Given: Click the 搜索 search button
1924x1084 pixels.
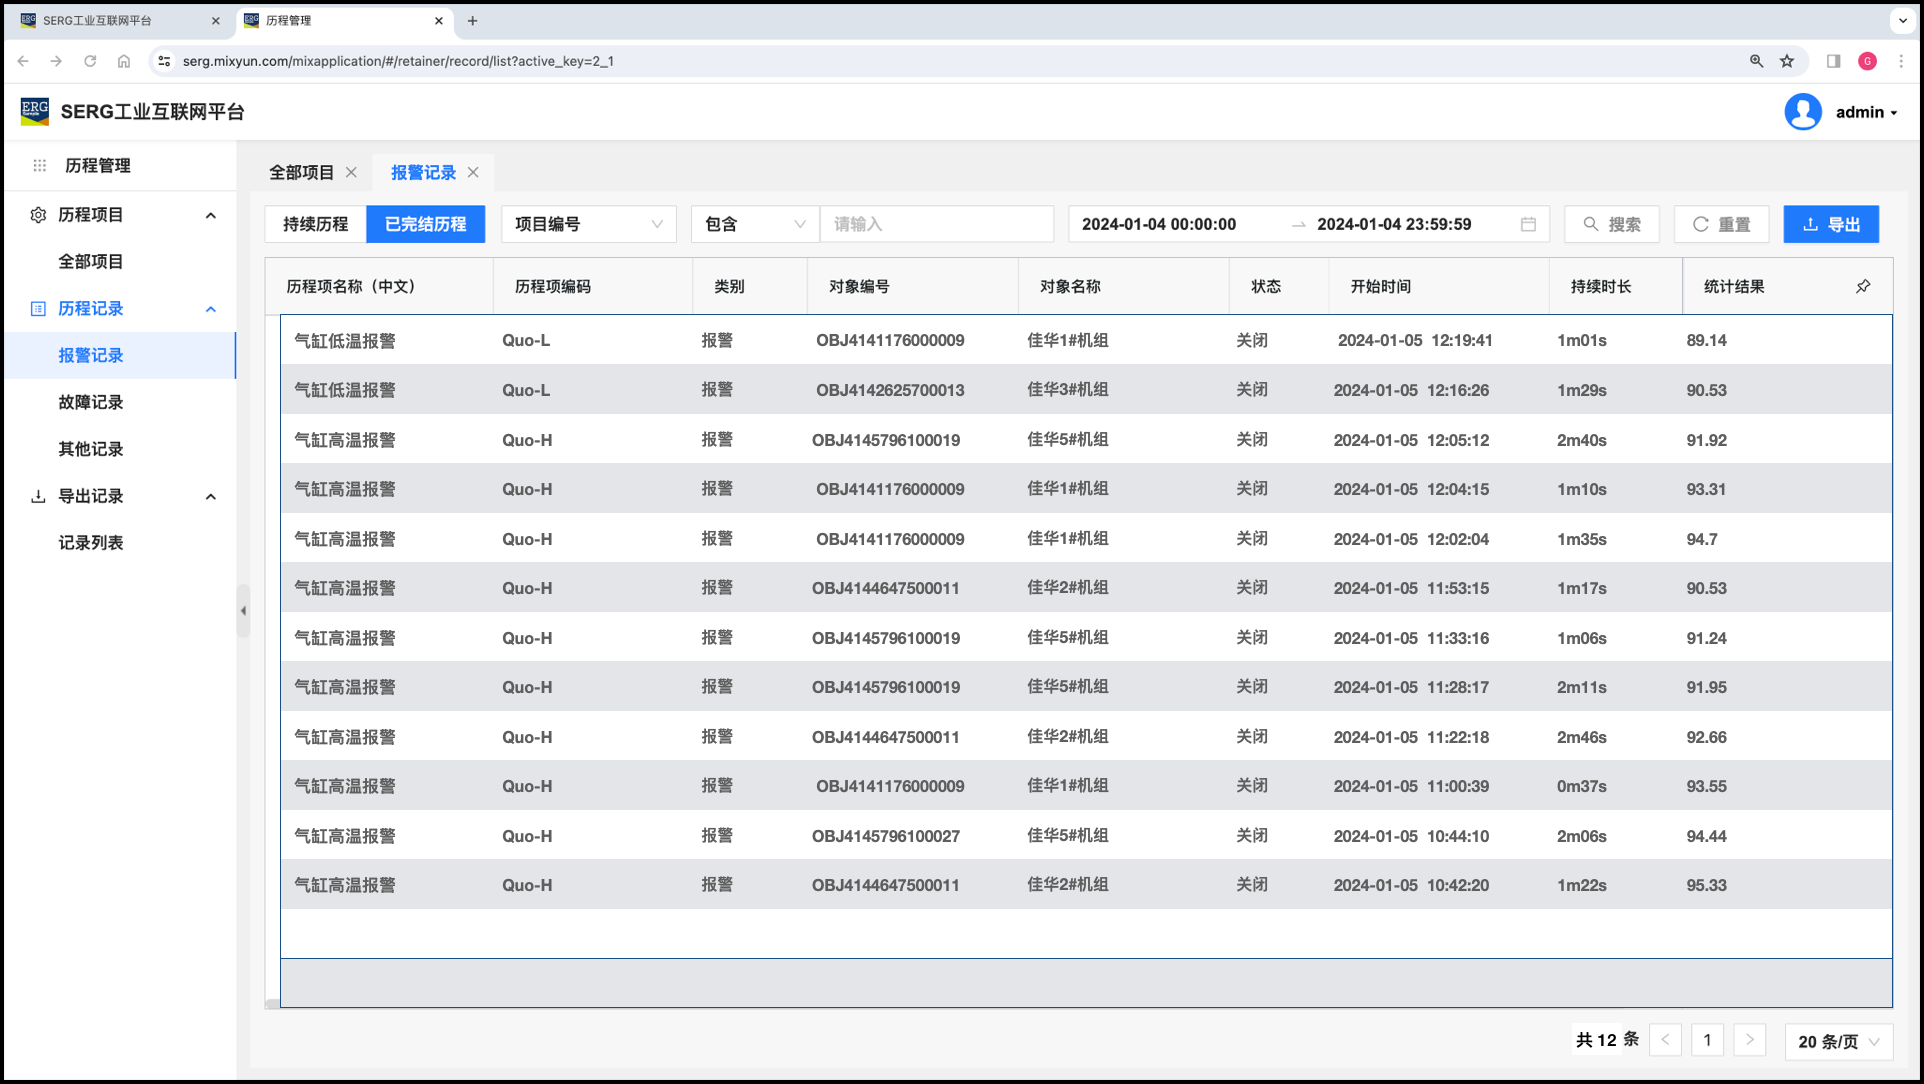Looking at the screenshot, I should pyautogui.click(x=1612, y=224).
